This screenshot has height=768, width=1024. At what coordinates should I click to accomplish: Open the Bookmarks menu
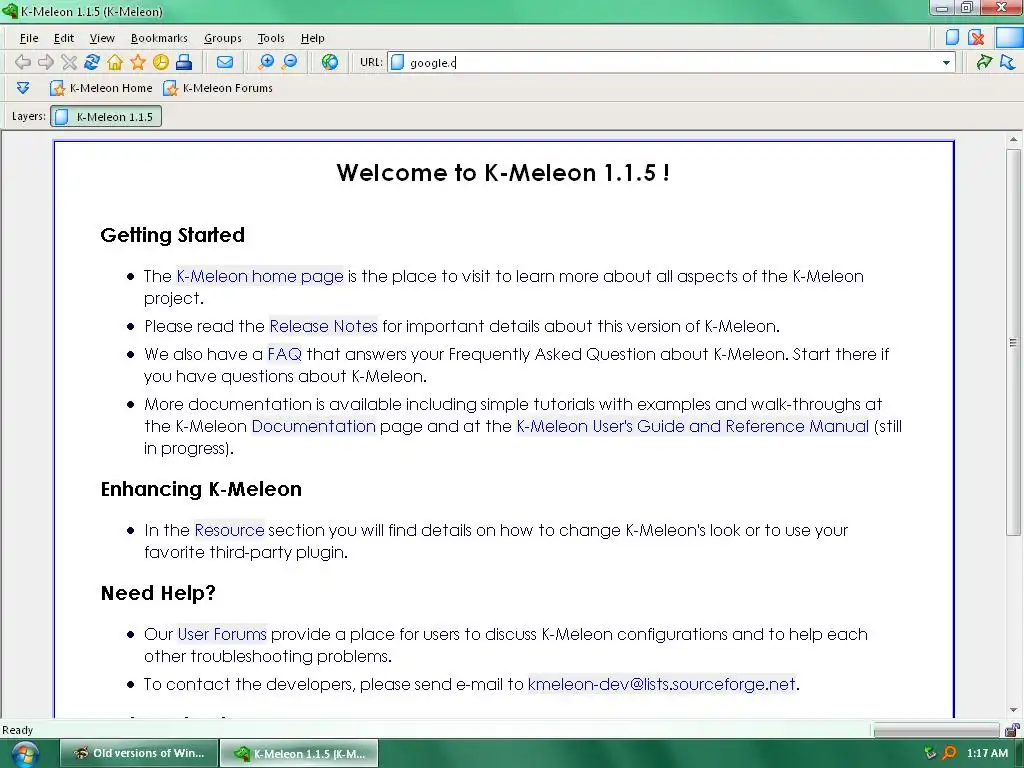tap(159, 38)
